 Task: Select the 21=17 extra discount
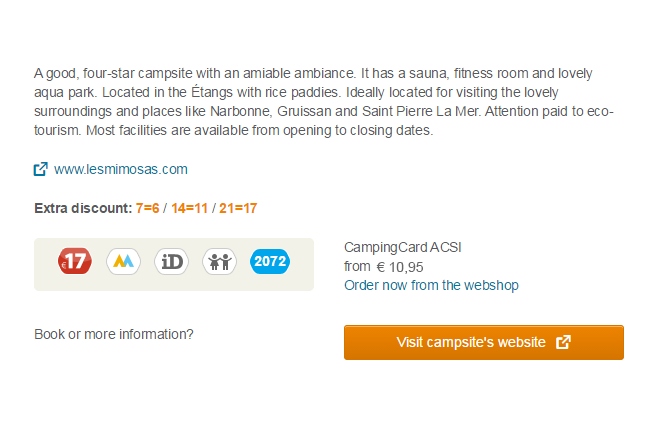coord(238,208)
